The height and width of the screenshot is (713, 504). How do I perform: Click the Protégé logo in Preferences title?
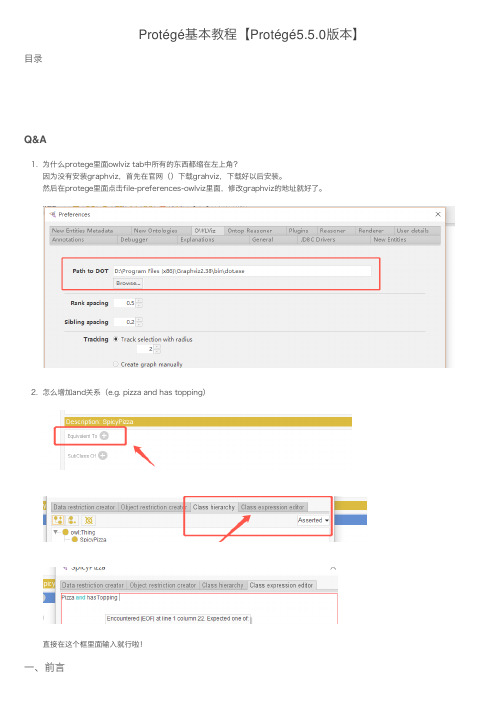tap(52, 214)
